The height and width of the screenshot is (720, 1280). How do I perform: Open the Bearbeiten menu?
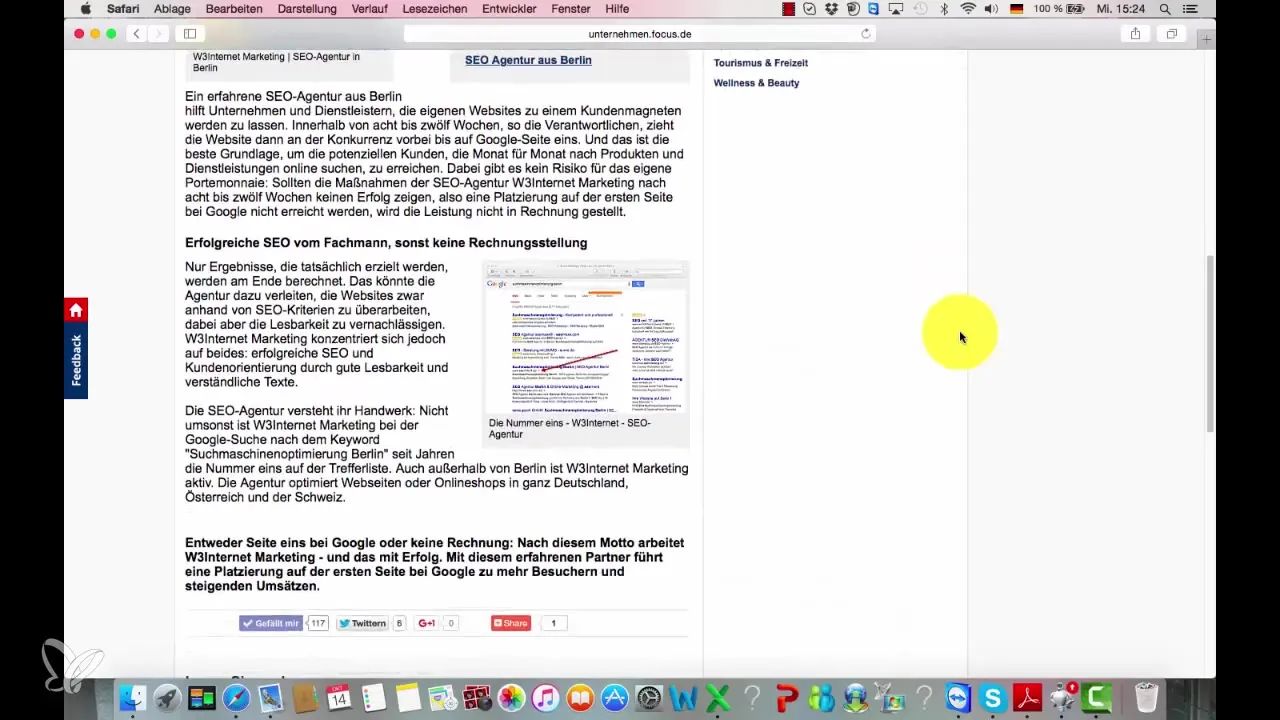tap(234, 9)
